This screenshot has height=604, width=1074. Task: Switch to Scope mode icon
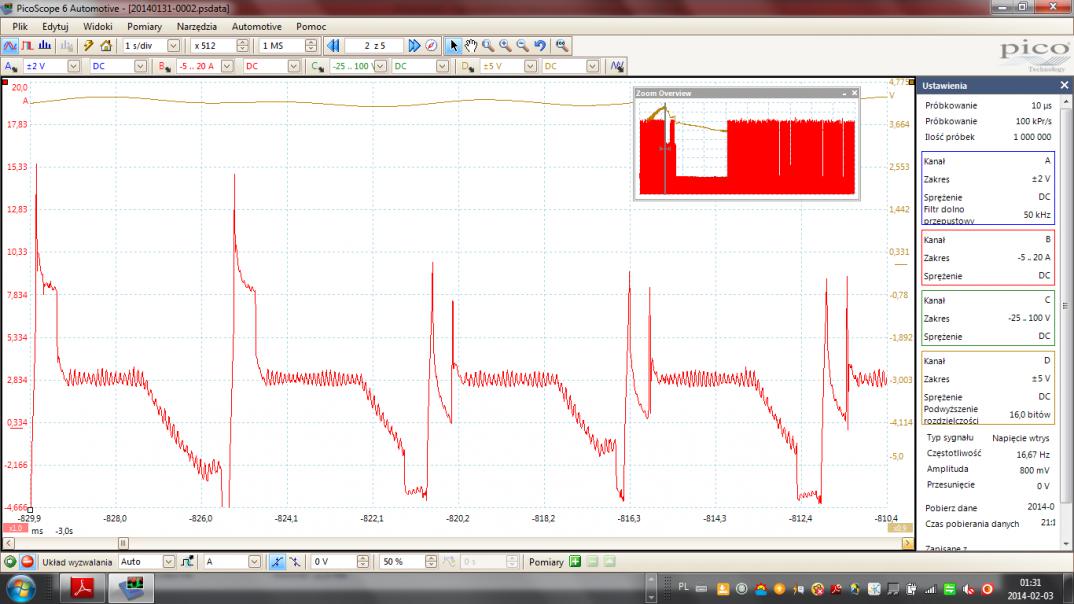coord(10,46)
